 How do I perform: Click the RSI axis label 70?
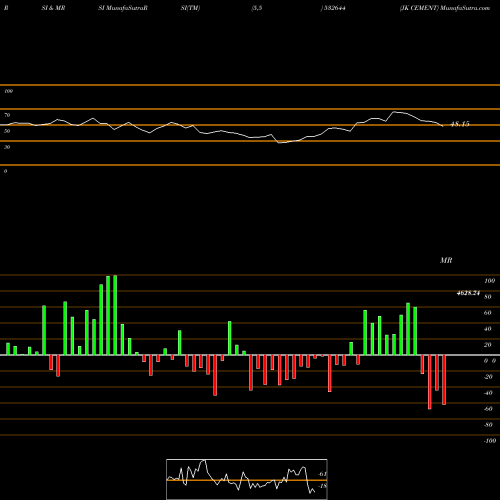7,115
